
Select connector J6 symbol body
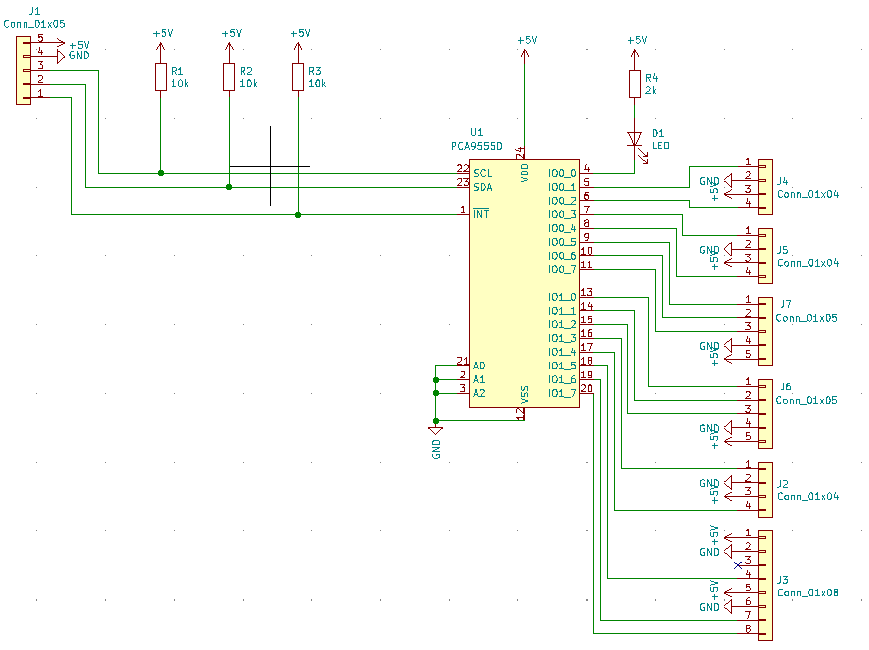click(765, 414)
